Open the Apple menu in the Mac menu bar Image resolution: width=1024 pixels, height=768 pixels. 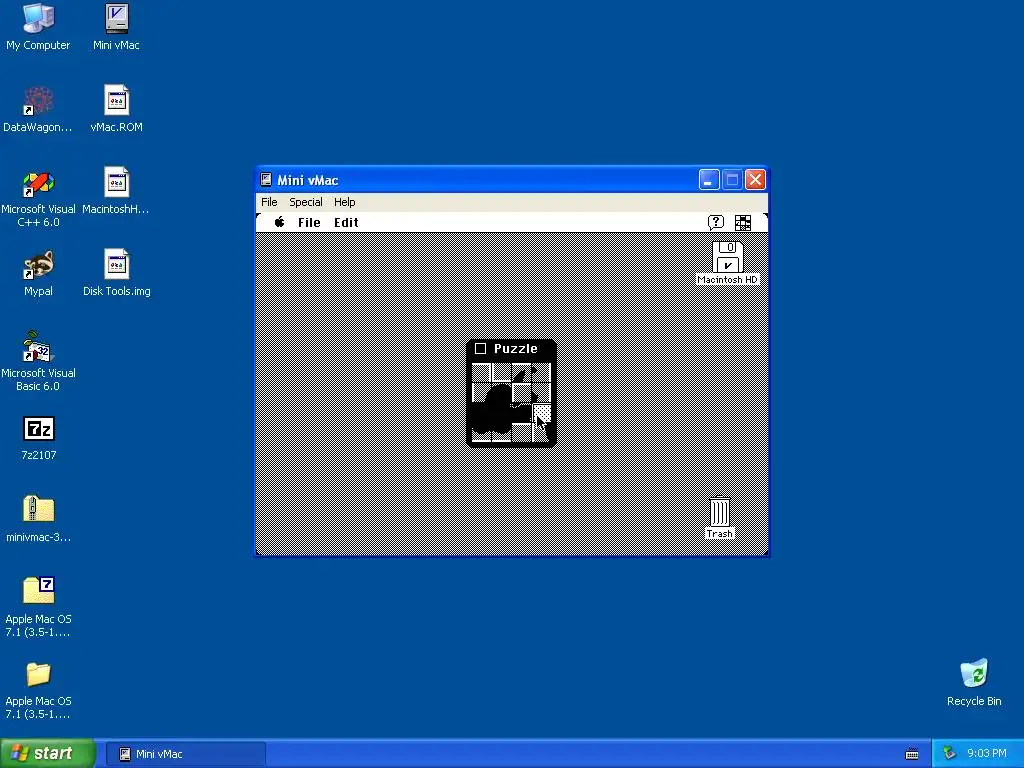click(280, 222)
